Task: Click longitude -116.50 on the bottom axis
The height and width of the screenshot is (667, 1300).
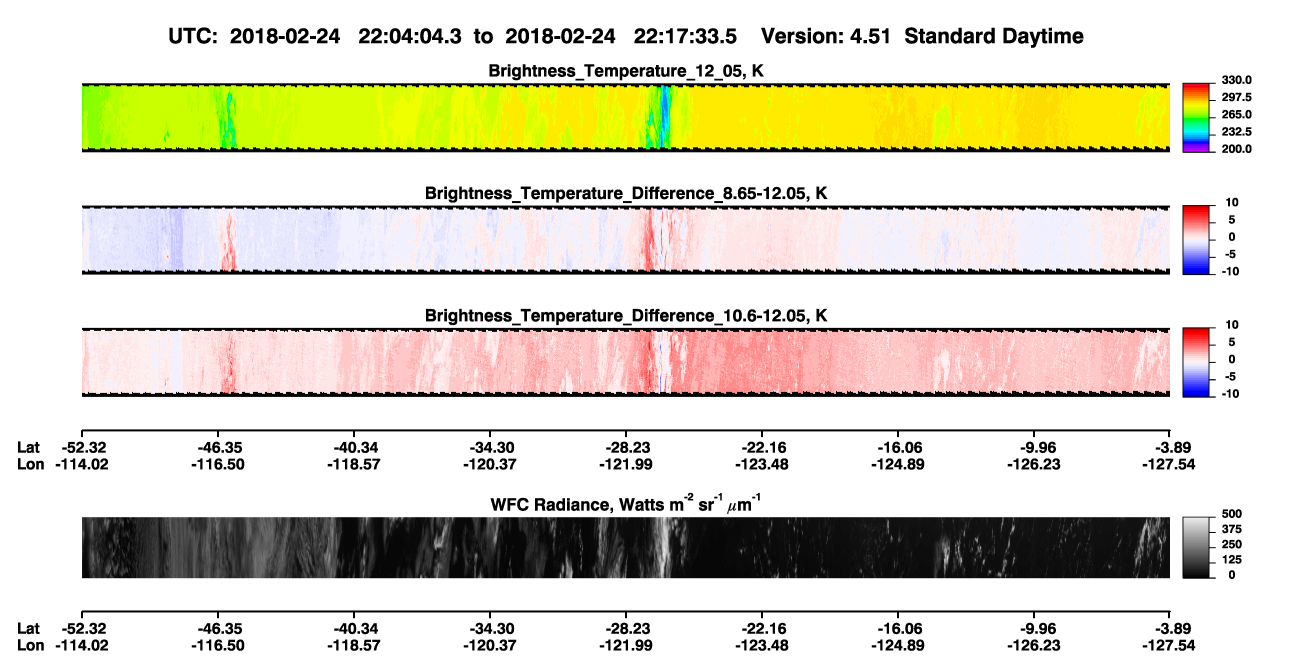Action: click(x=217, y=645)
